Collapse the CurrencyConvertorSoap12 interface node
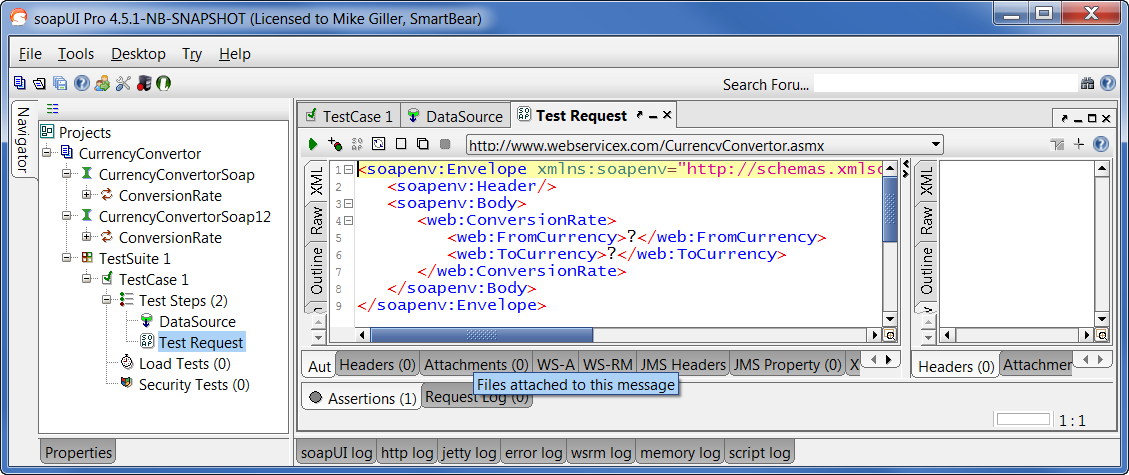 pos(67,215)
